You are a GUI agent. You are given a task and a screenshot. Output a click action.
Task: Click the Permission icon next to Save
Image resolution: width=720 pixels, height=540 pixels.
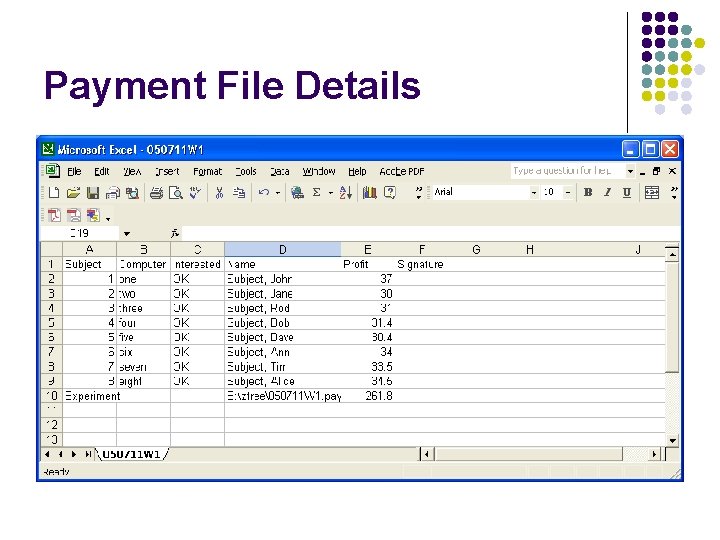pyautogui.click(x=112, y=193)
